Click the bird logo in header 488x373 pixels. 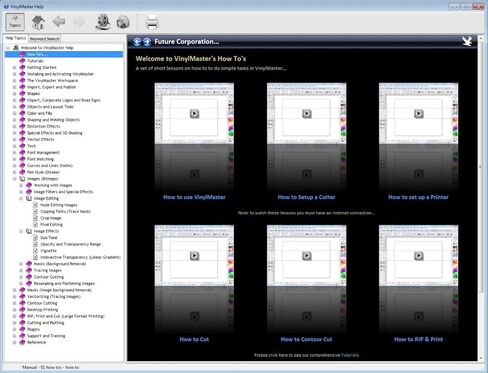click(x=467, y=42)
